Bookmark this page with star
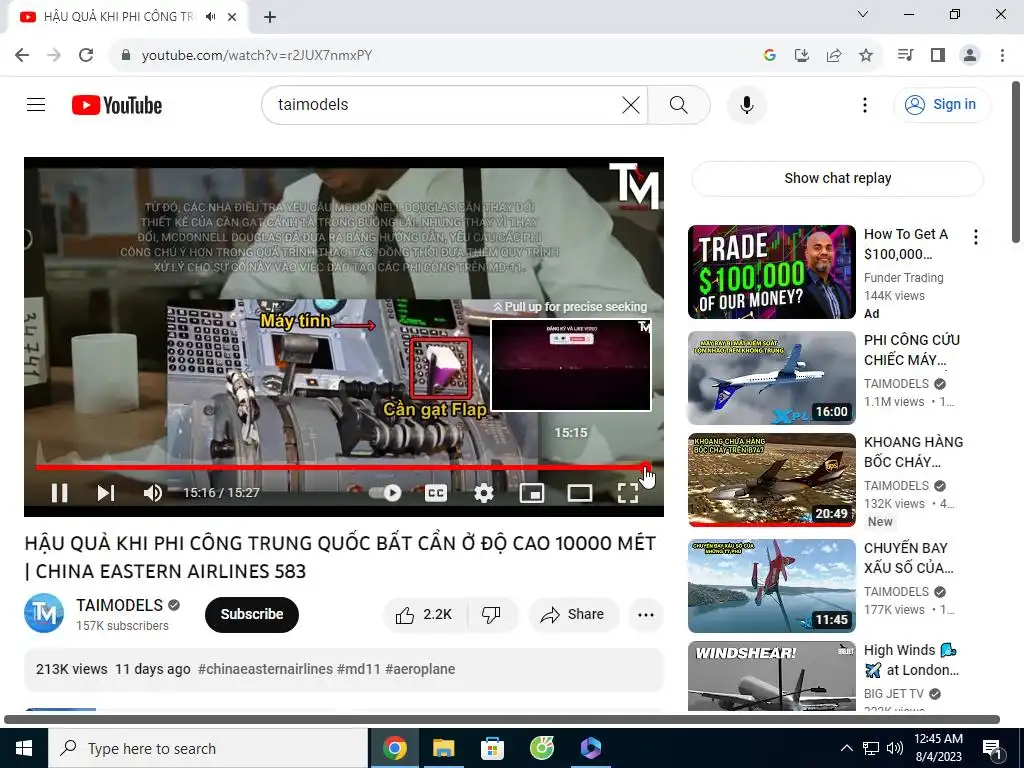This screenshot has height=768, width=1024. click(x=866, y=55)
